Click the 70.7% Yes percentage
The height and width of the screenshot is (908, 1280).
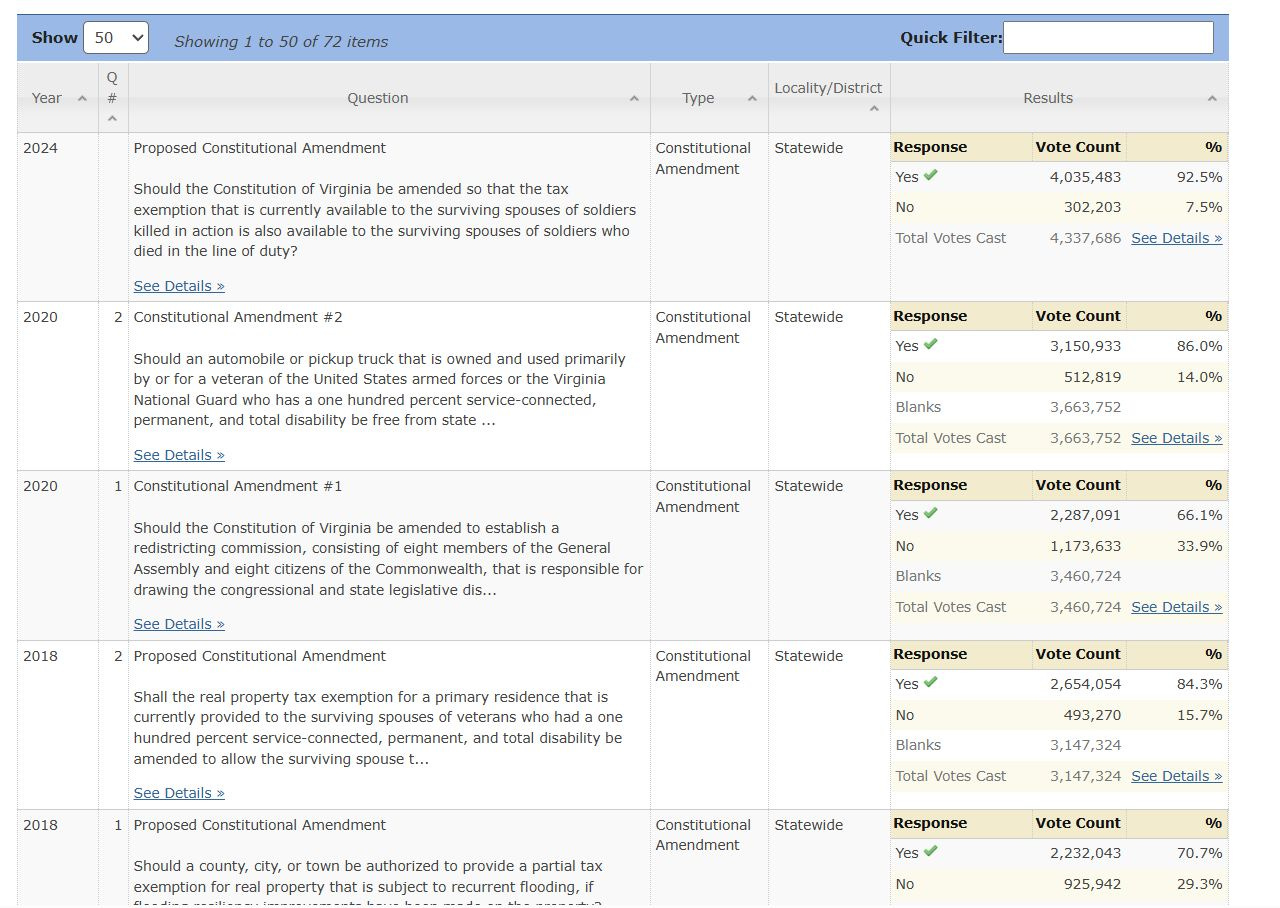1200,853
